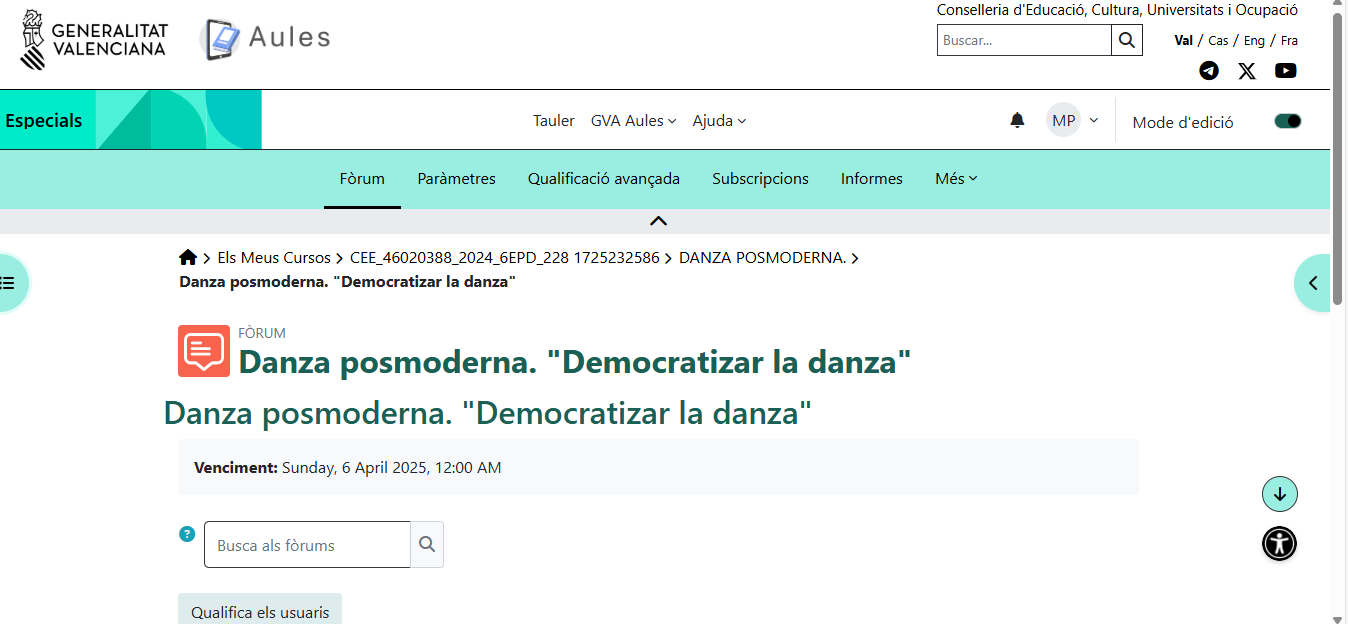1348x624 pixels.
Task: Click inside the Busca als fòrums field
Action: pos(306,544)
